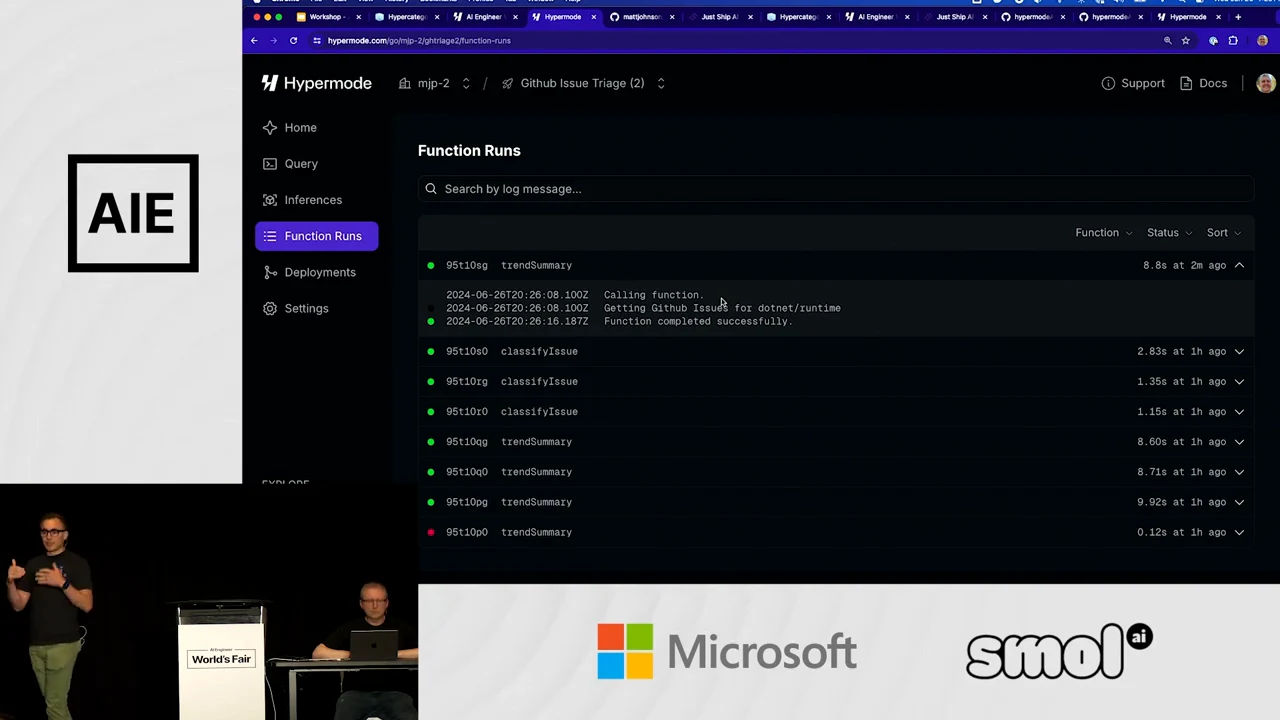Expand the 95t10rg classifyIssue run
Image resolution: width=1280 pixels, height=720 pixels.
pos(1239,381)
